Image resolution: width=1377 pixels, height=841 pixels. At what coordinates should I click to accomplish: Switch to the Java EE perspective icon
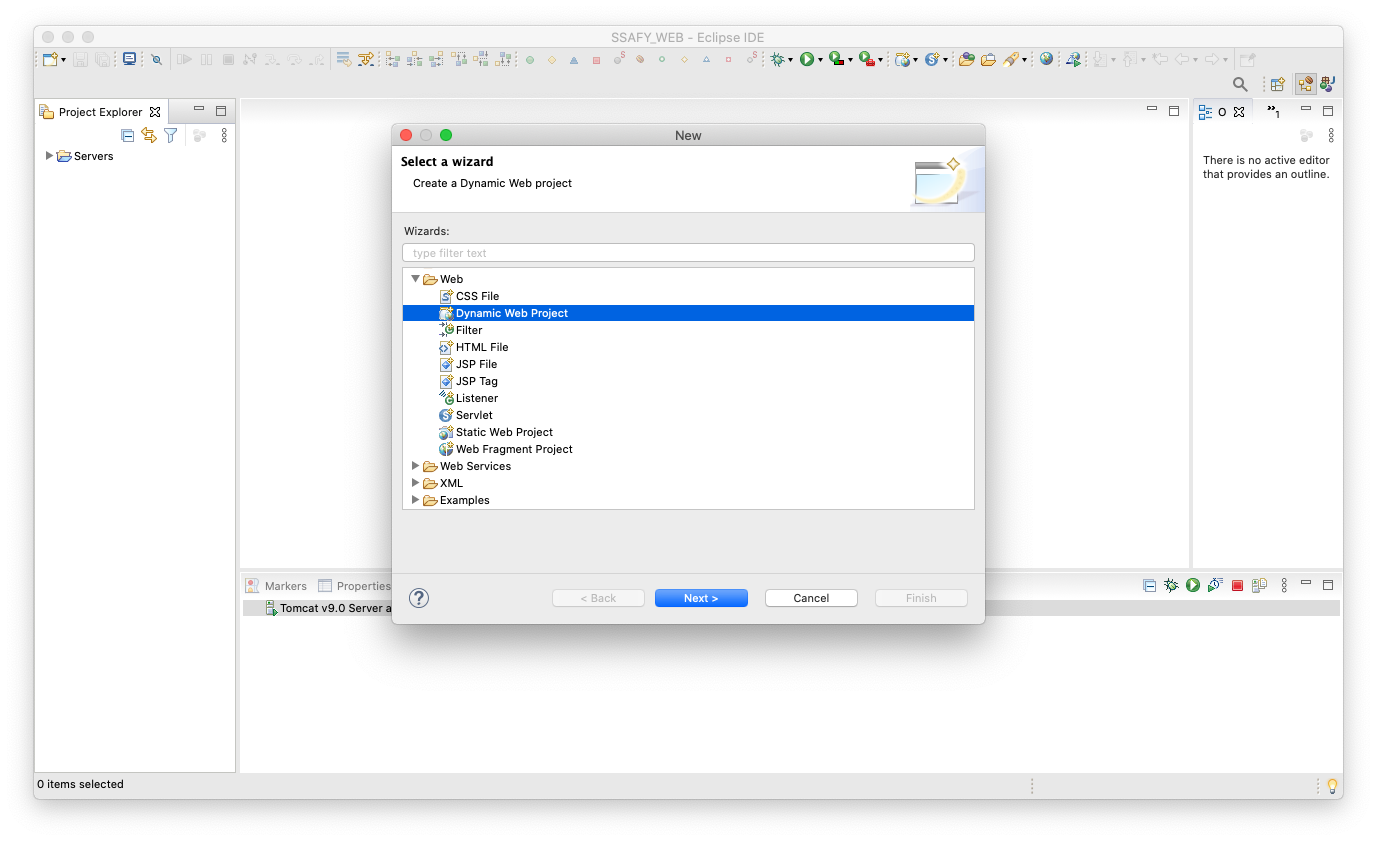tap(1305, 85)
